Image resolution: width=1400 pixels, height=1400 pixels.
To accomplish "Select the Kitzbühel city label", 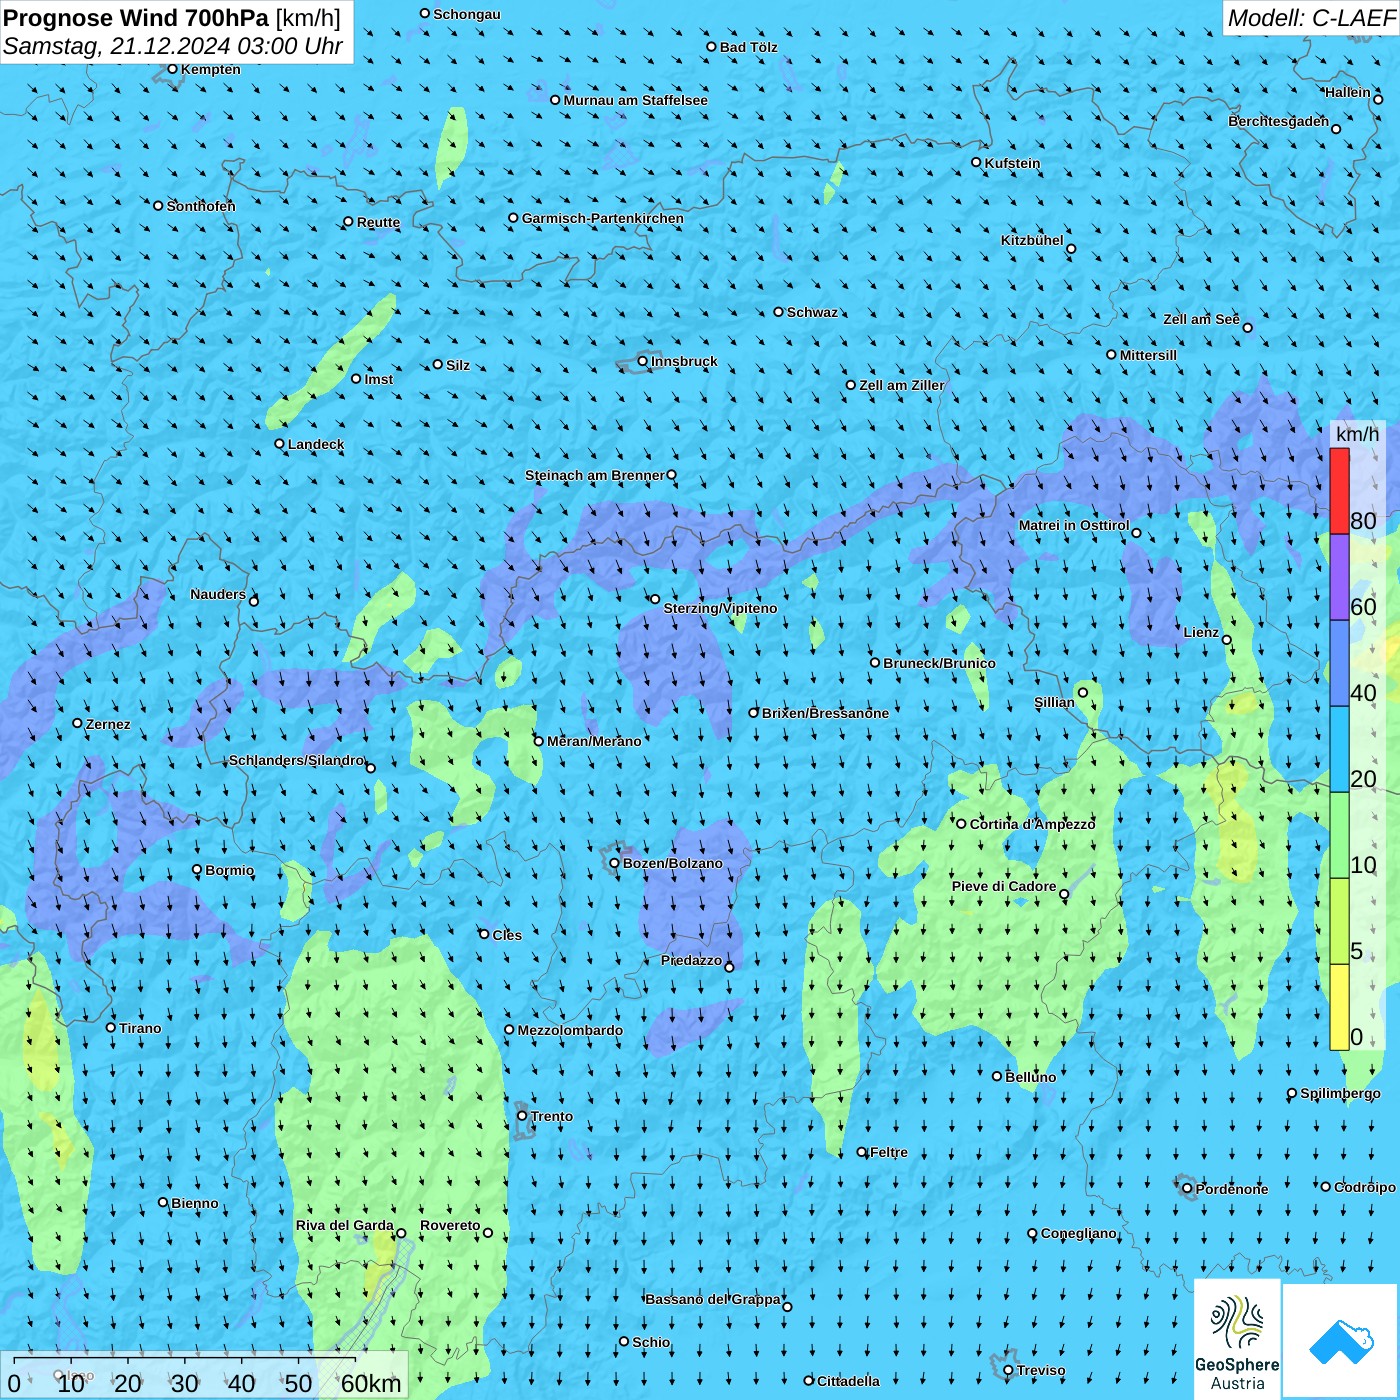I will (x=1032, y=240).
